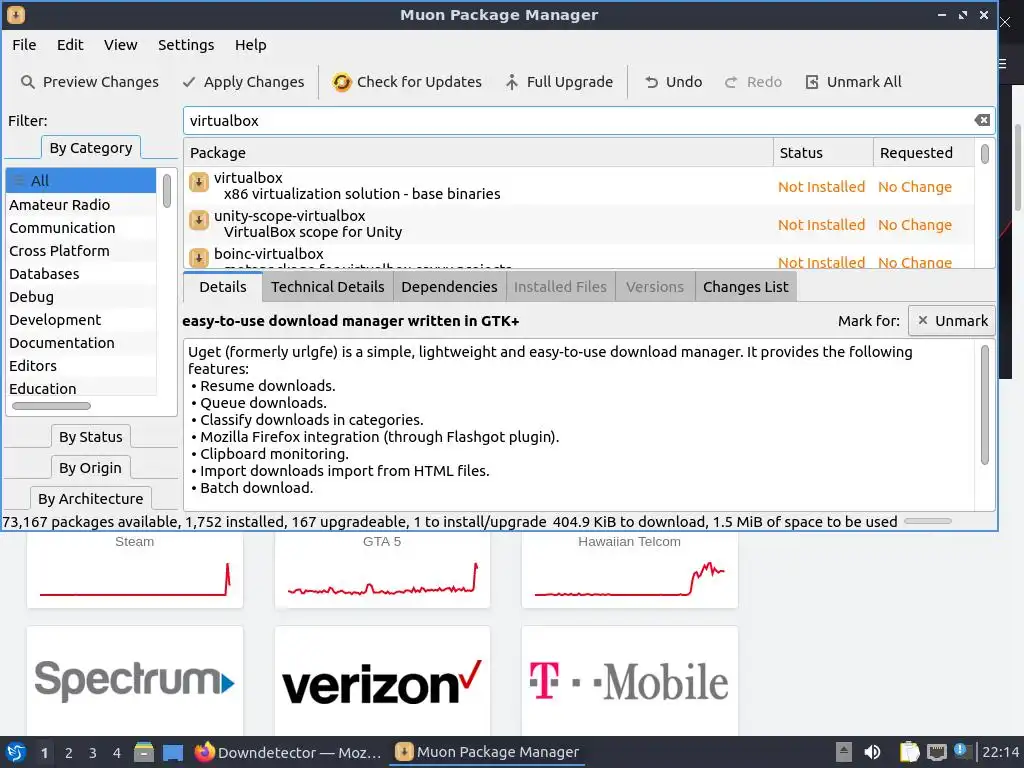Image resolution: width=1024 pixels, height=768 pixels.
Task: Open the File menu
Action: click(x=24, y=45)
